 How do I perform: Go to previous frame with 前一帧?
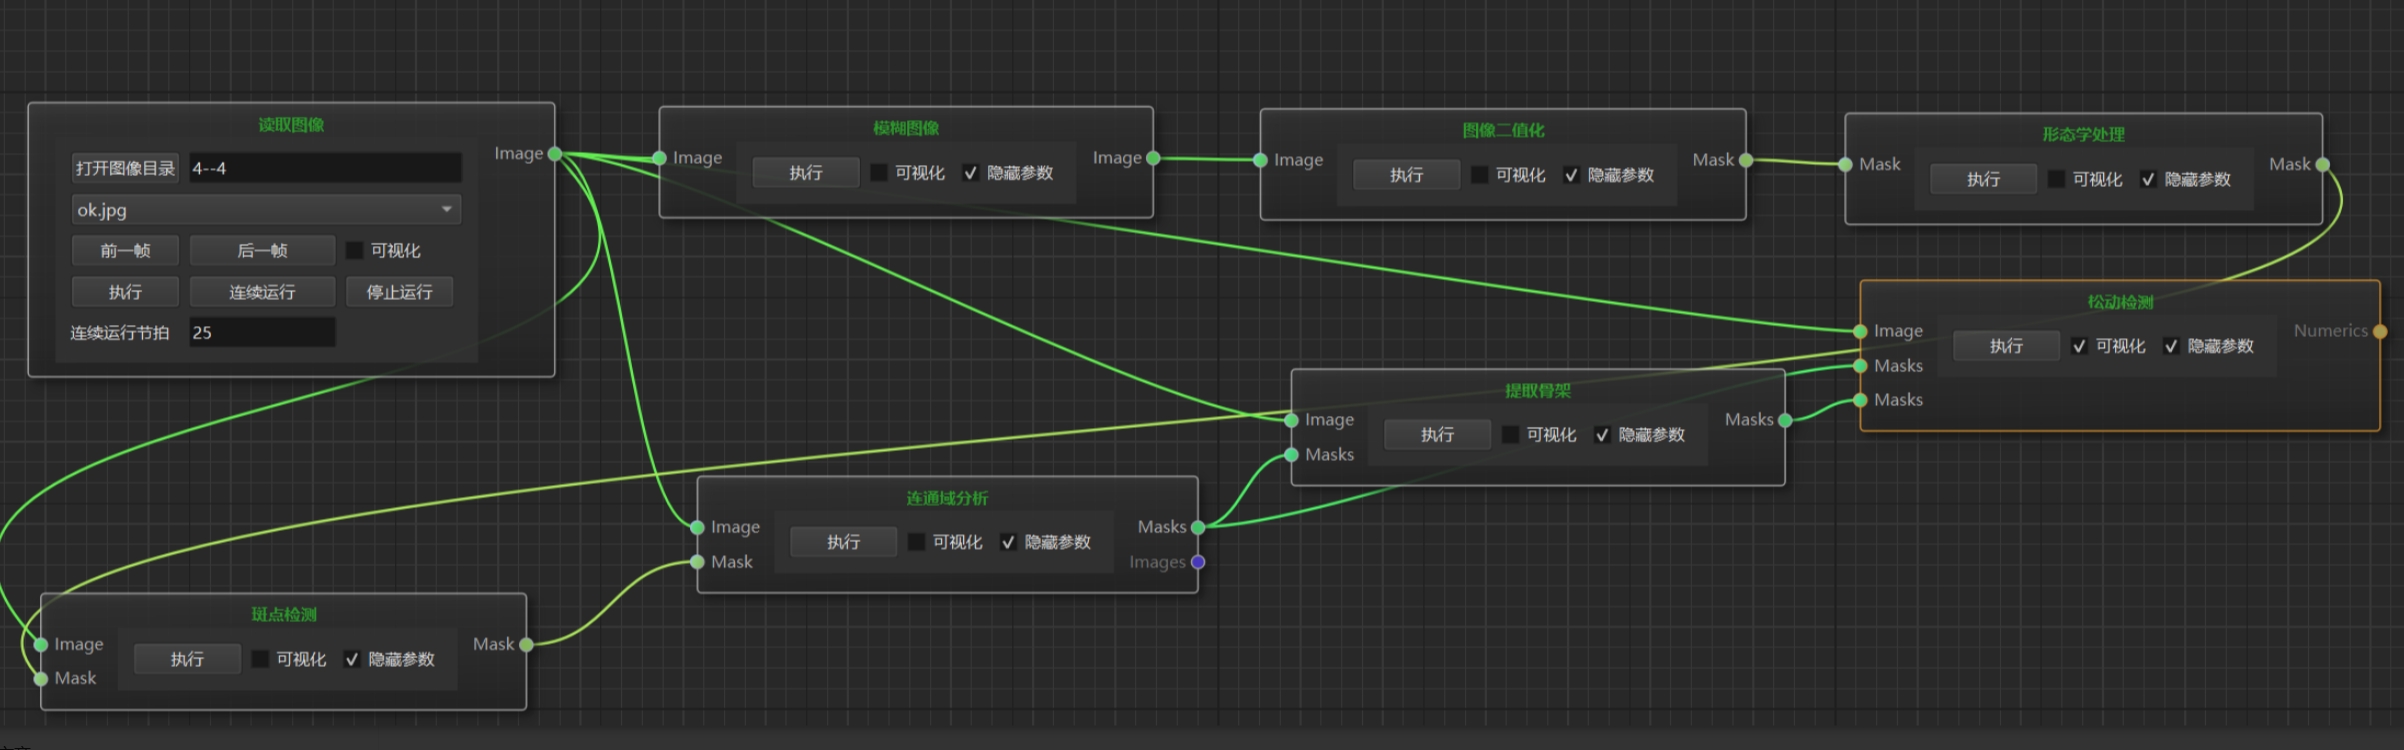pyautogui.click(x=125, y=251)
